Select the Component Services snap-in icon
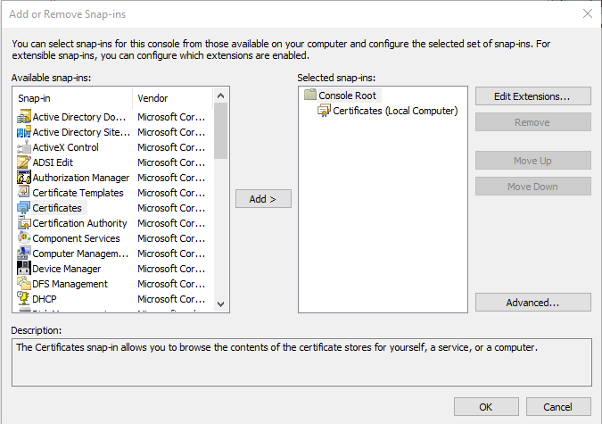This screenshot has height=424, width=602. 24,238
